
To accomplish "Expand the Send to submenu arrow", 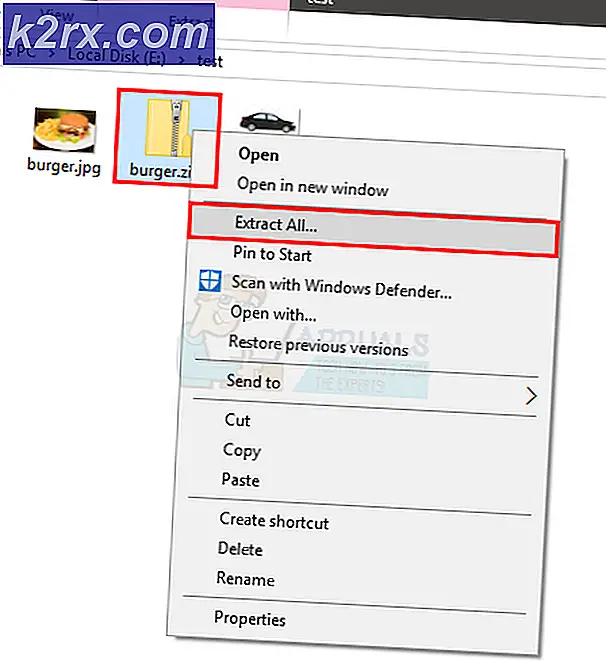I will click(x=531, y=396).
